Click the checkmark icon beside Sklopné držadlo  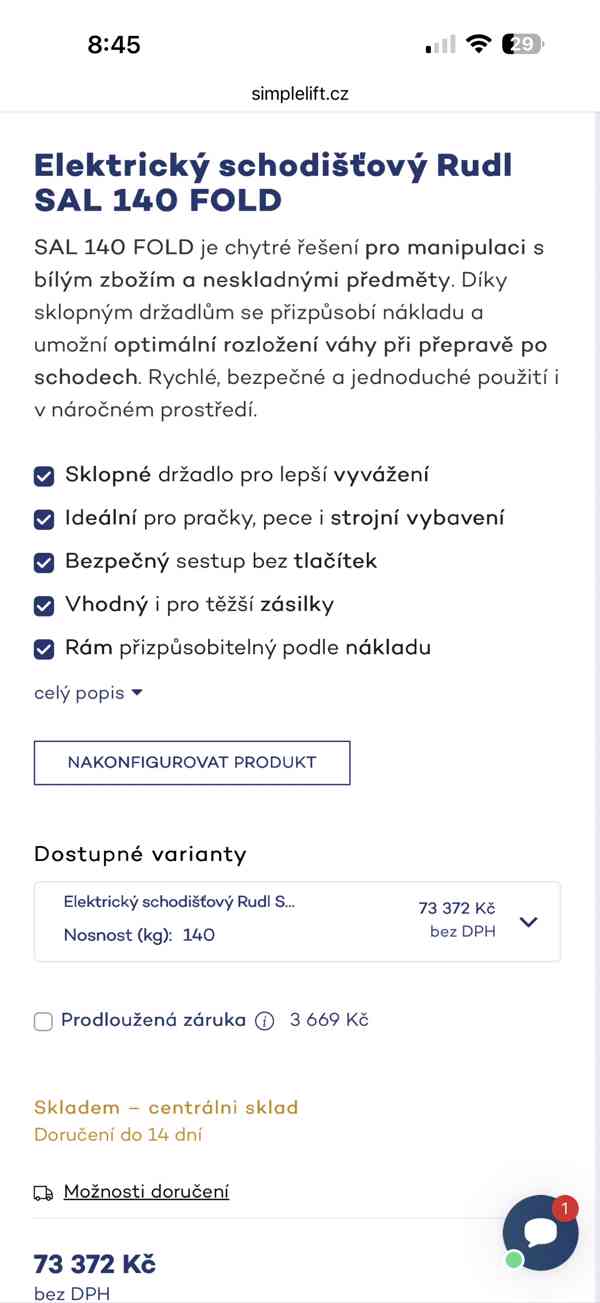[43, 475]
